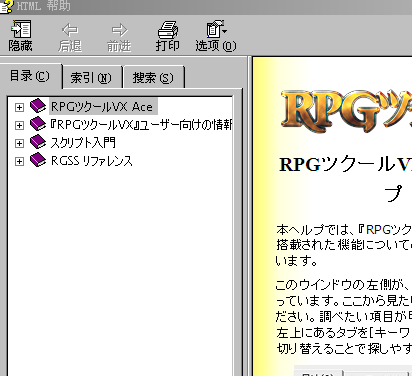Click the book icon beside スクリプト入門
412x376 pixels.
pyautogui.click(x=38, y=142)
